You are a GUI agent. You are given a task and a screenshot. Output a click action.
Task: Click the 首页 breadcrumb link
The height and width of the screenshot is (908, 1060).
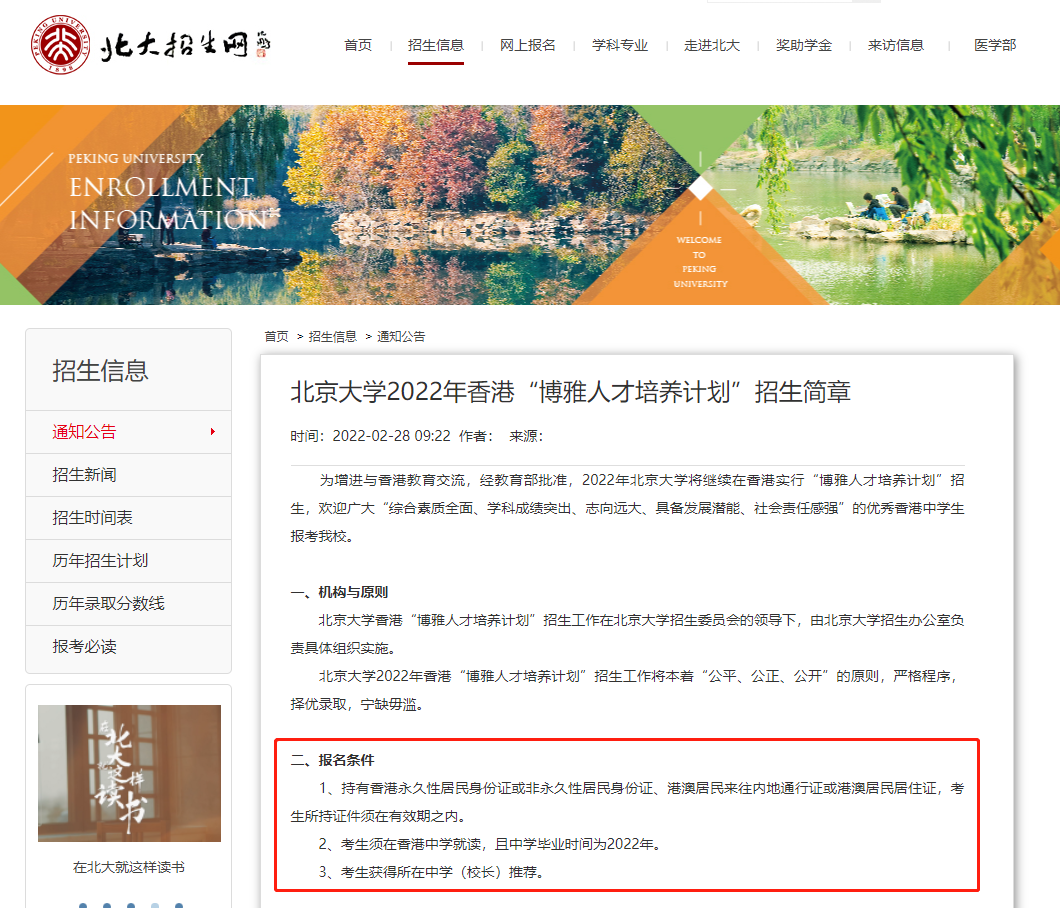tap(276, 336)
